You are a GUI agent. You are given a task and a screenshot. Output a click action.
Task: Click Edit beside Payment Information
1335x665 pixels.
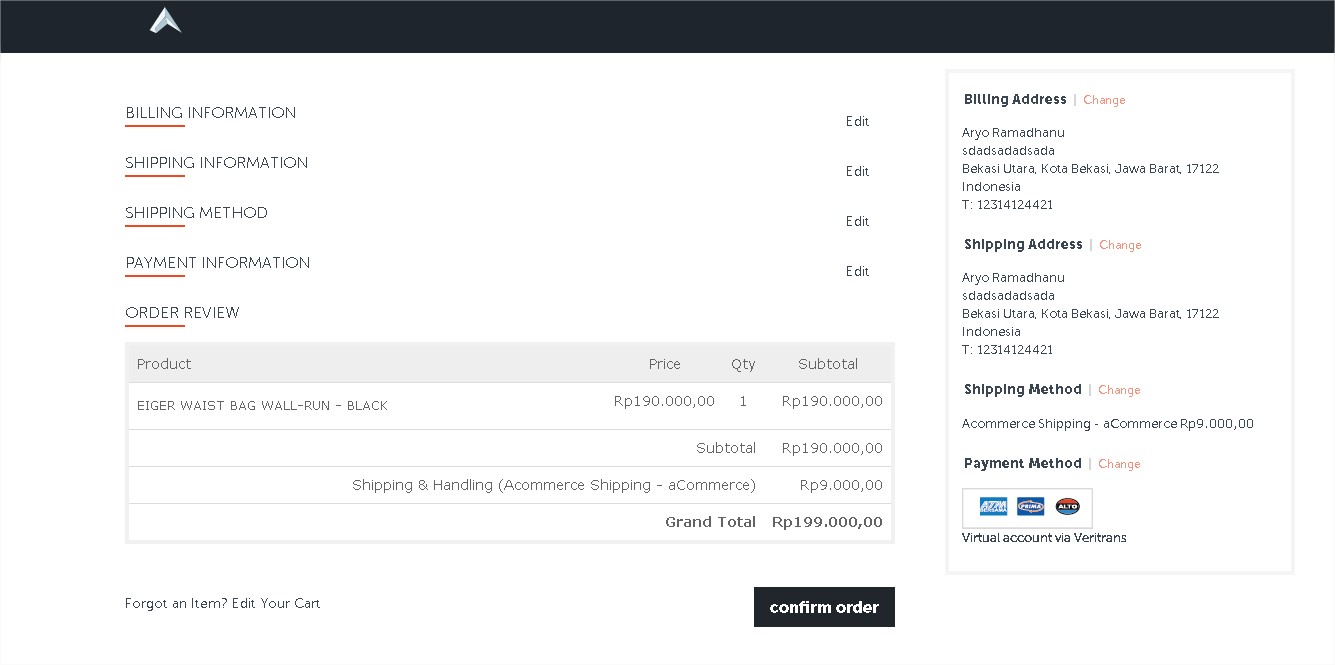[x=857, y=272]
